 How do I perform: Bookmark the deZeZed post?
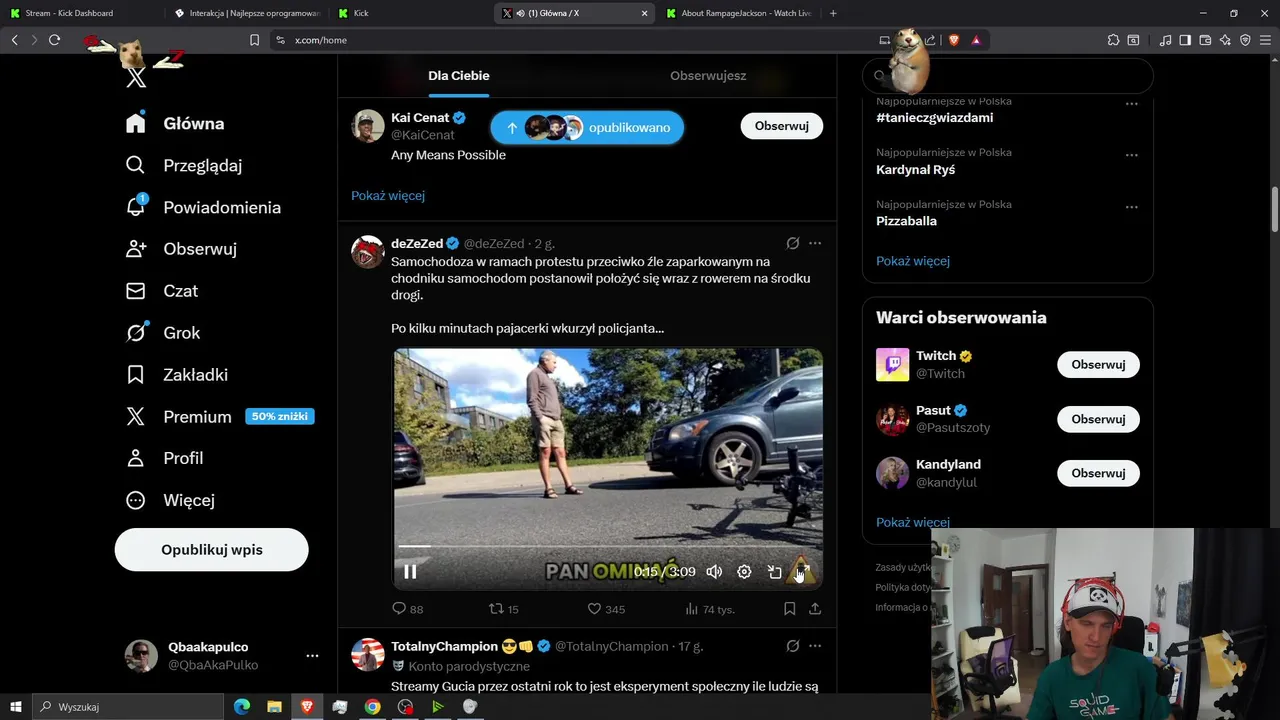(790, 609)
